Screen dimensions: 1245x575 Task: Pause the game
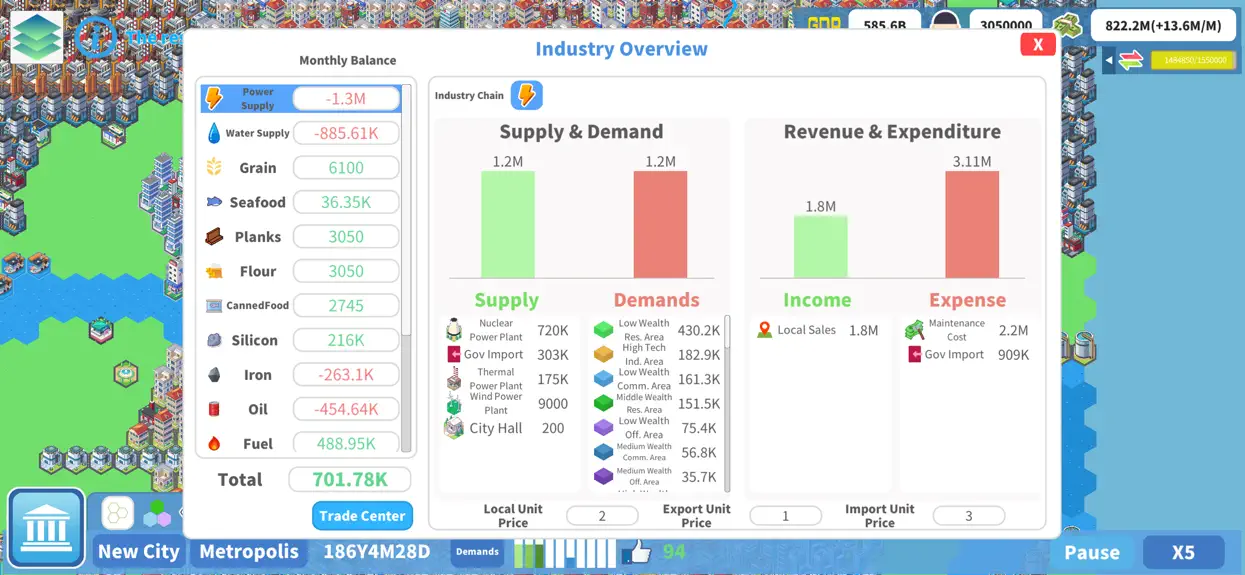(1092, 552)
